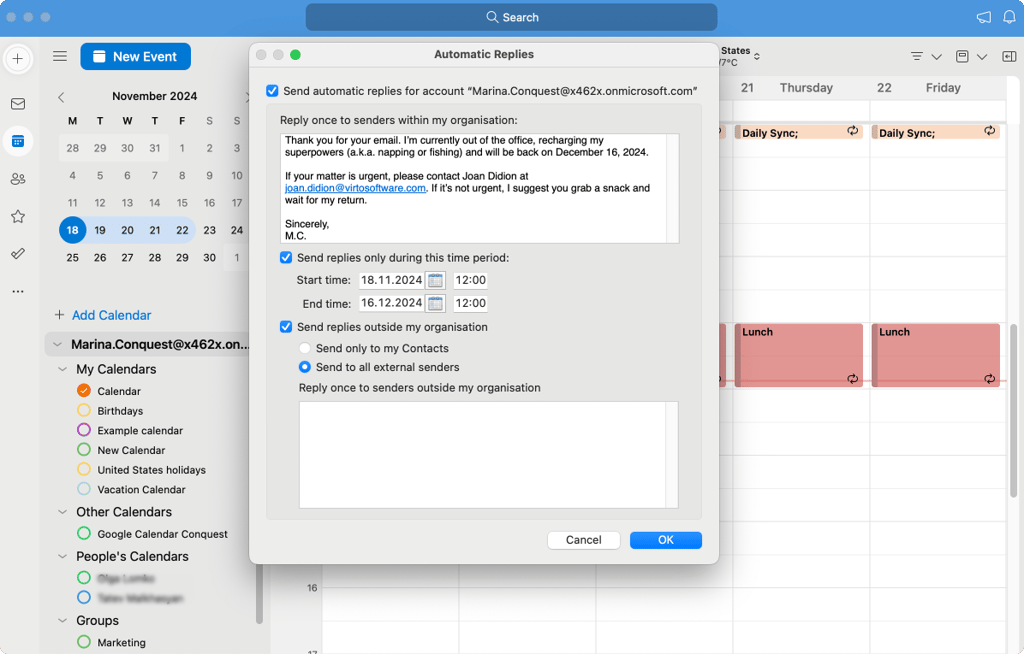The height and width of the screenshot is (654, 1024).
Task: Select November 25 in mini calendar
Action: (x=72, y=257)
